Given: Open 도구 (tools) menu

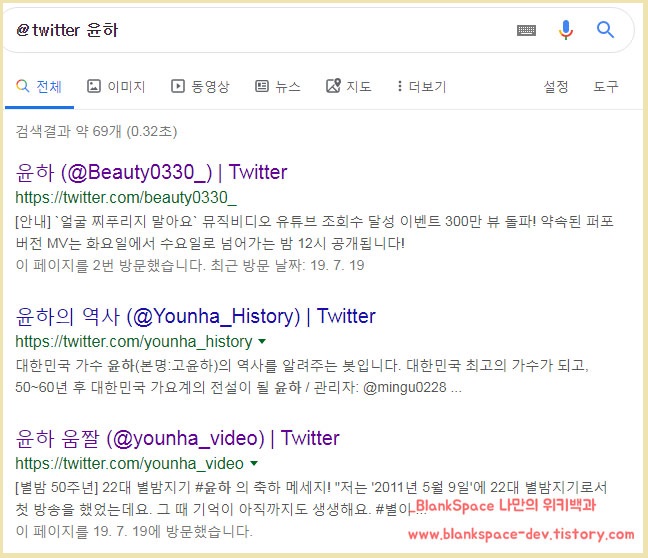Looking at the screenshot, I should [x=606, y=86].
